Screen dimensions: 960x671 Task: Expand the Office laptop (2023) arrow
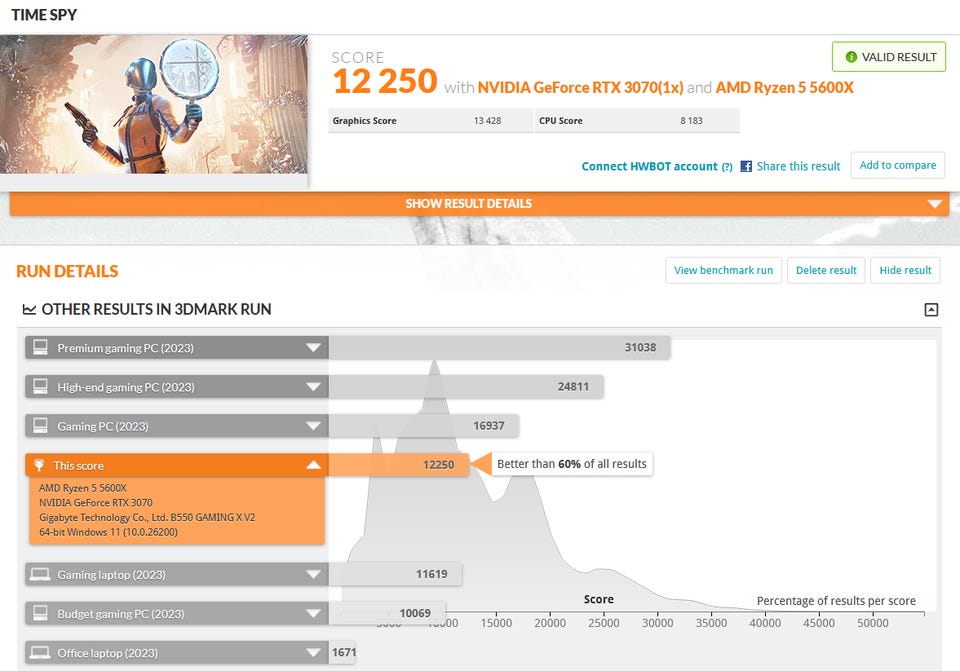pyautogui.click(x=313, y=653)
